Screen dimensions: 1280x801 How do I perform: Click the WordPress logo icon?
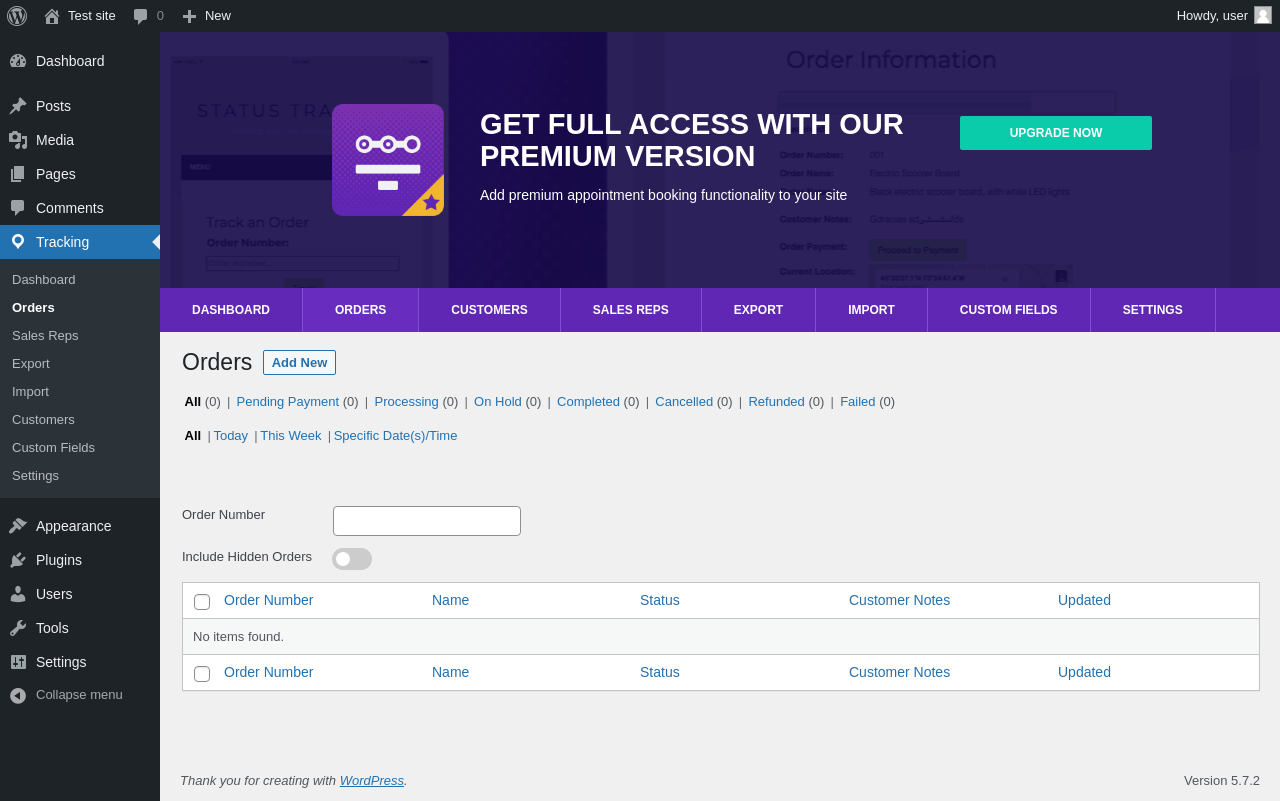point(17,16)
